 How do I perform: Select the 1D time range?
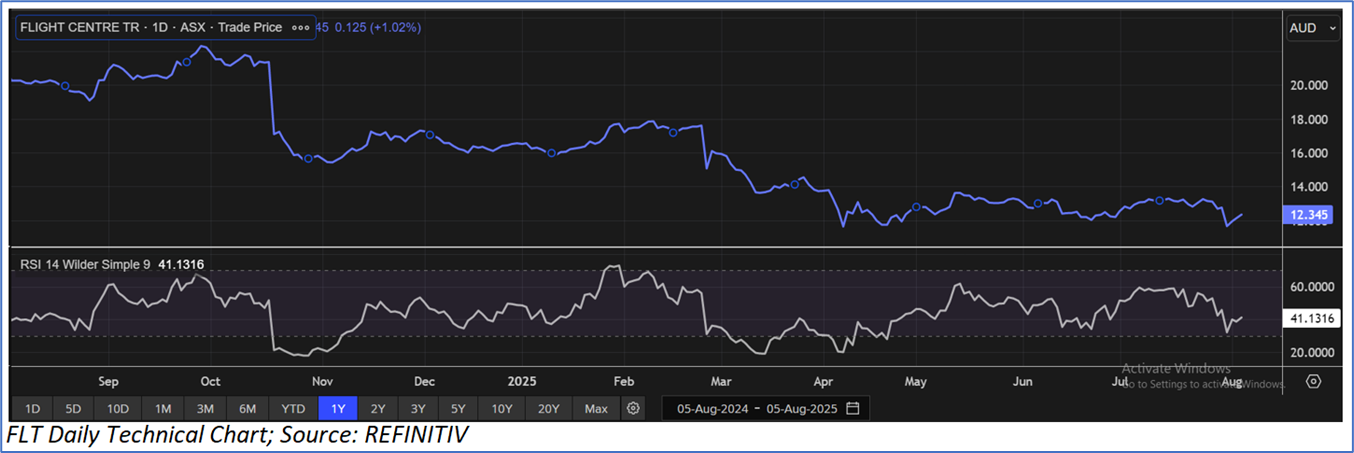coord(33,408)
